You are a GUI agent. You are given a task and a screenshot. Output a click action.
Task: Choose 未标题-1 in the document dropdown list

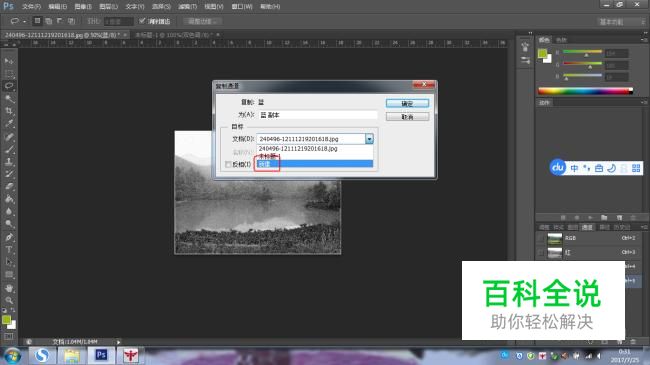pyautogui.click(x=315, y=156)
